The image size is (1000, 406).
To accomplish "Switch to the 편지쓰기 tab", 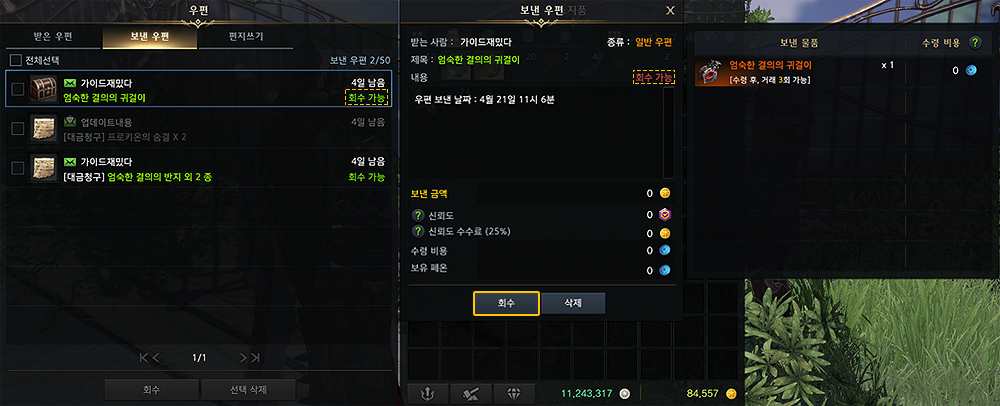I will point(246,36).
